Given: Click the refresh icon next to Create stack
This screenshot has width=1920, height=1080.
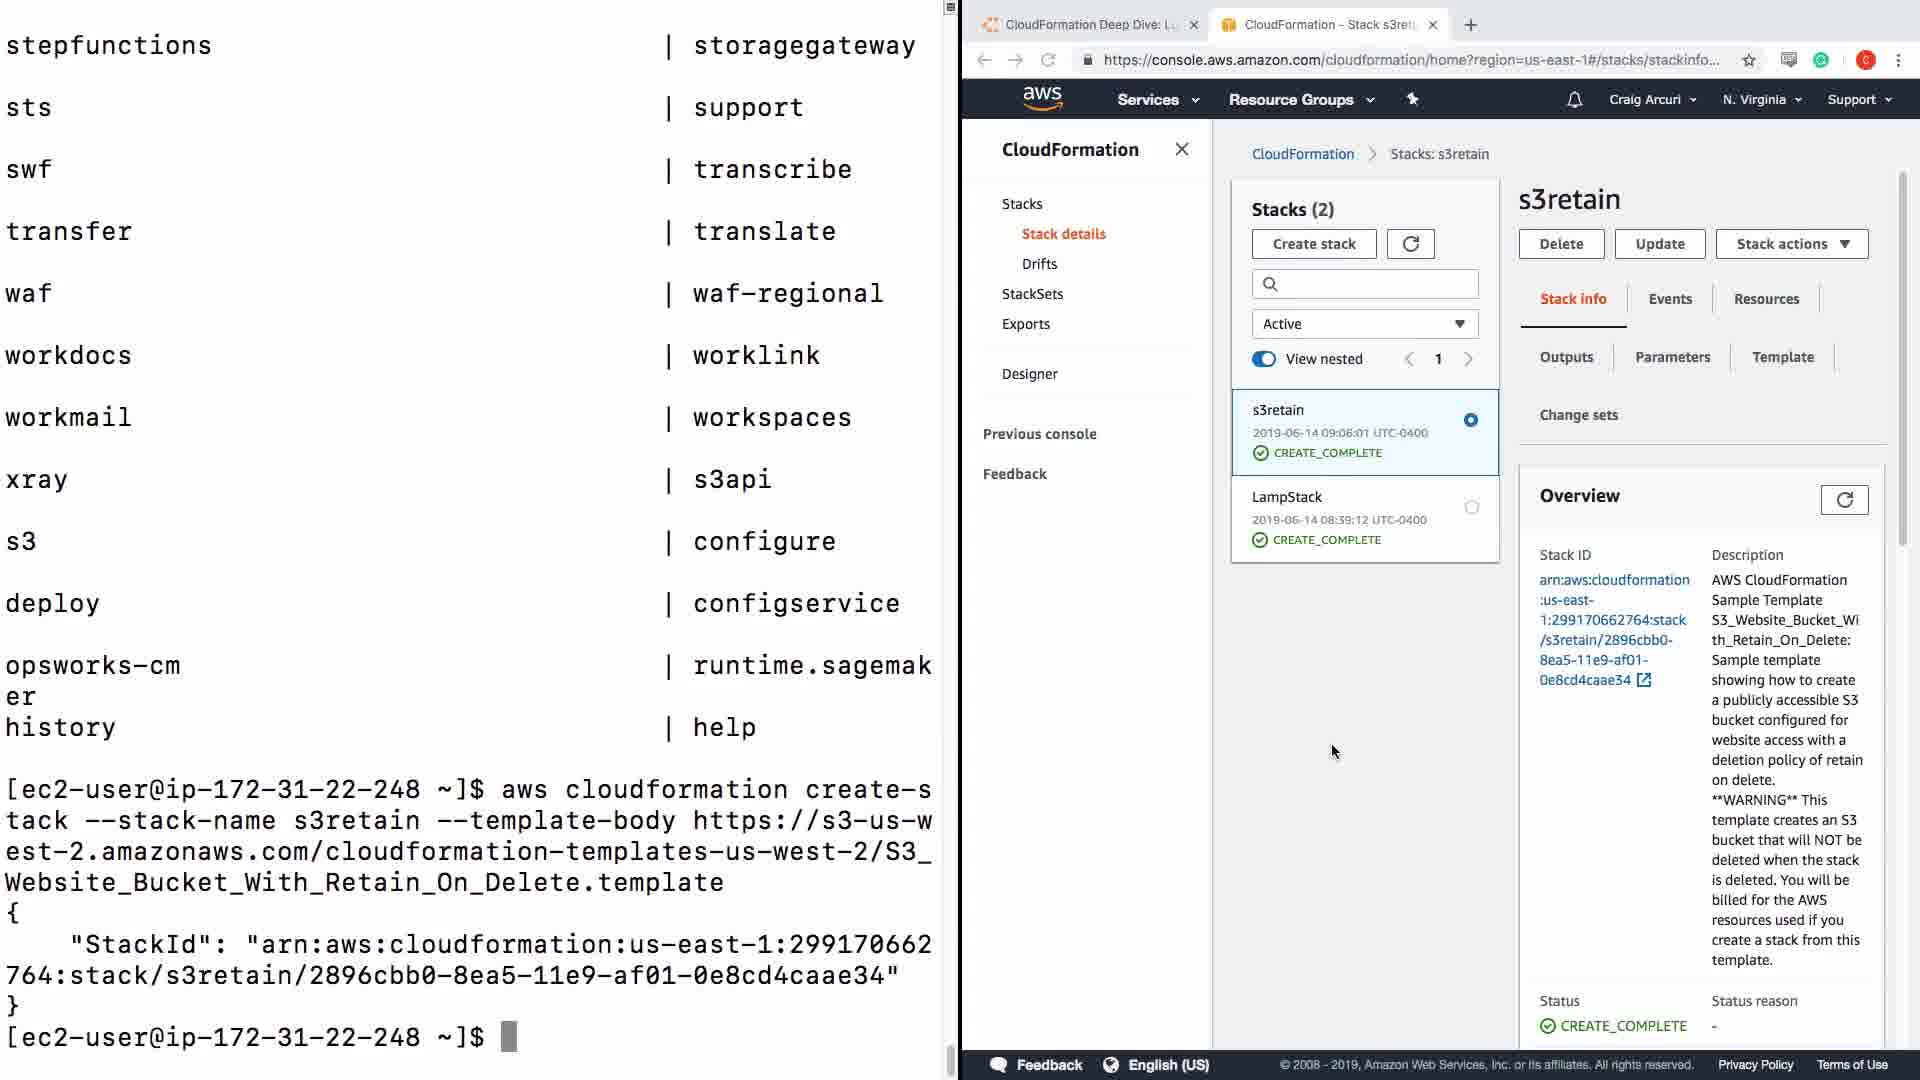Looking at the screenshot, I should tap(1410, 244).
